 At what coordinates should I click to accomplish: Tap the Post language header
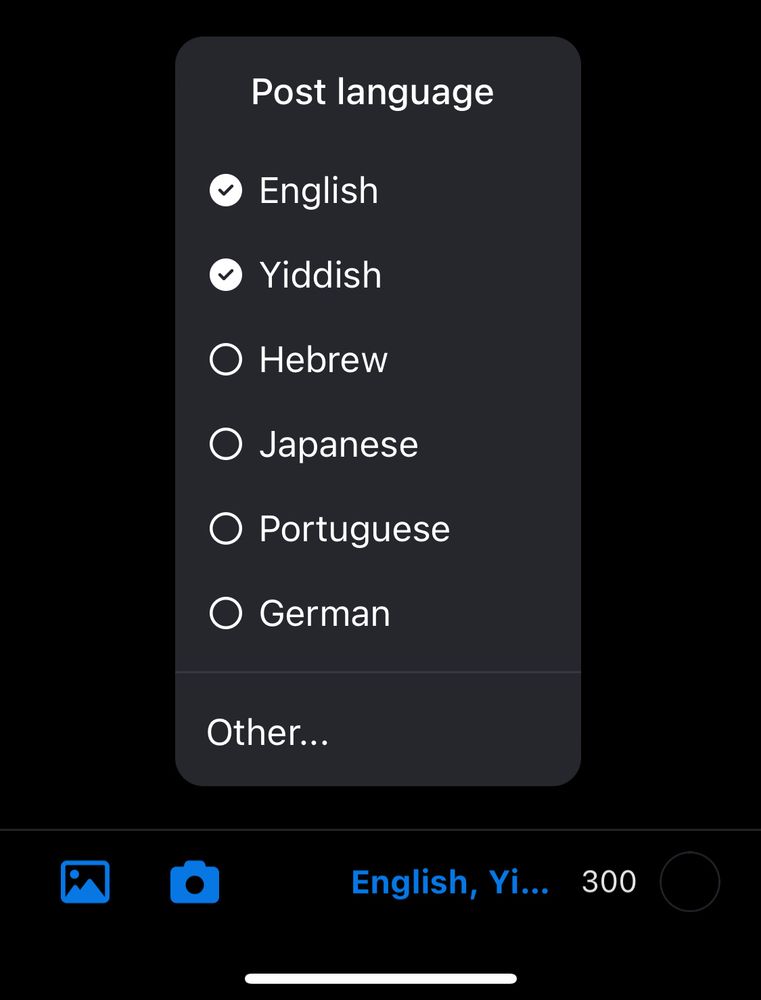pyautogui.click(x=373, y=92)
